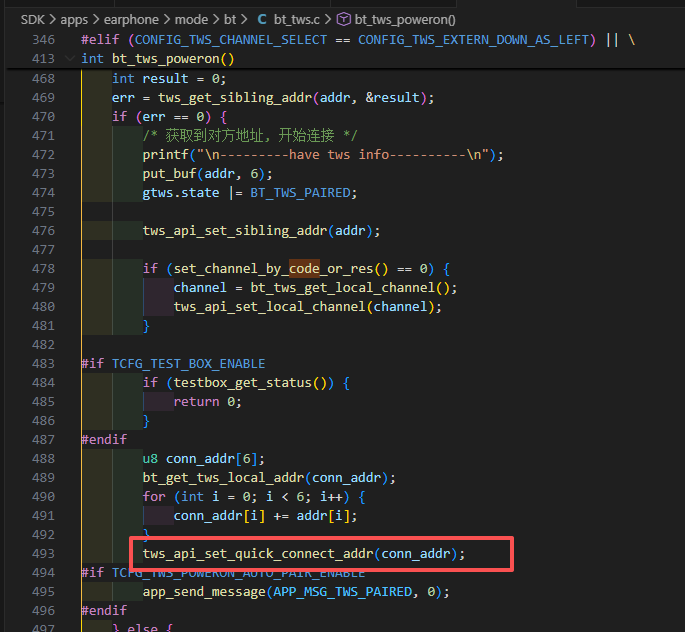Select bt_tws_poweron() symbol in breadcrumb

[405, 20]
